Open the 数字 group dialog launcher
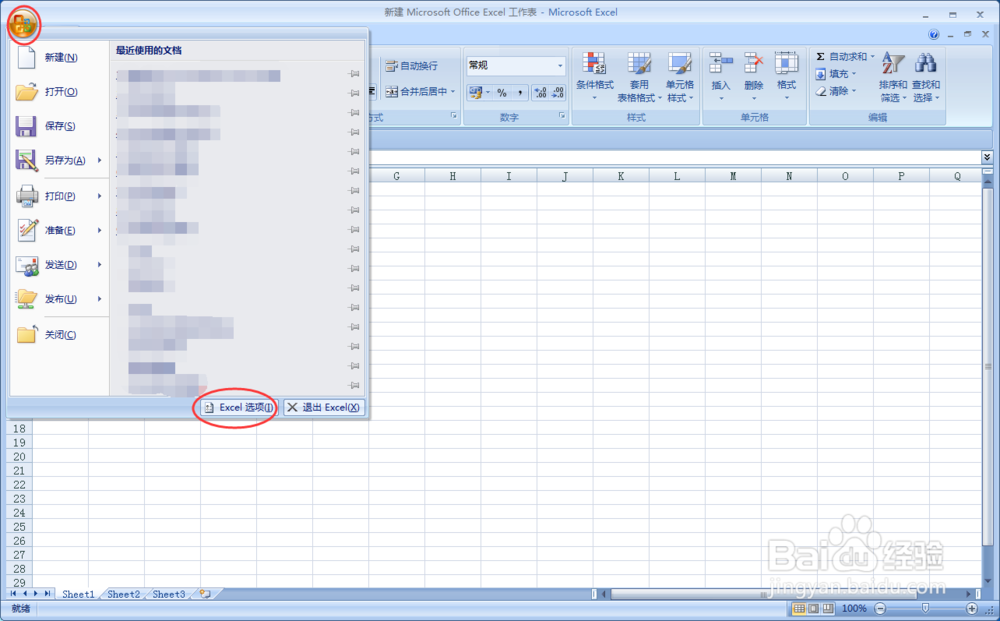The width and height of the screenshot is (1000, 621). click(x=562, y=116)
